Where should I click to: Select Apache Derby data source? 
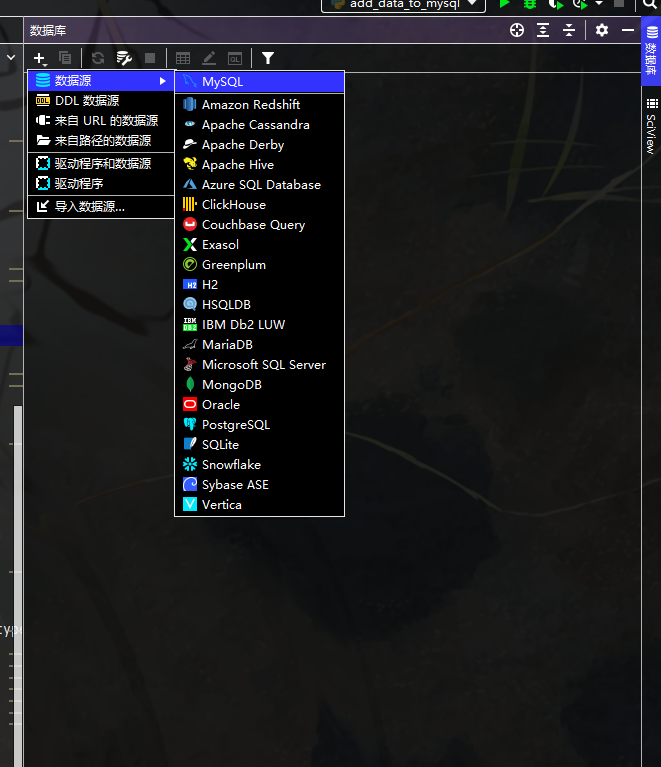(259, 145)
